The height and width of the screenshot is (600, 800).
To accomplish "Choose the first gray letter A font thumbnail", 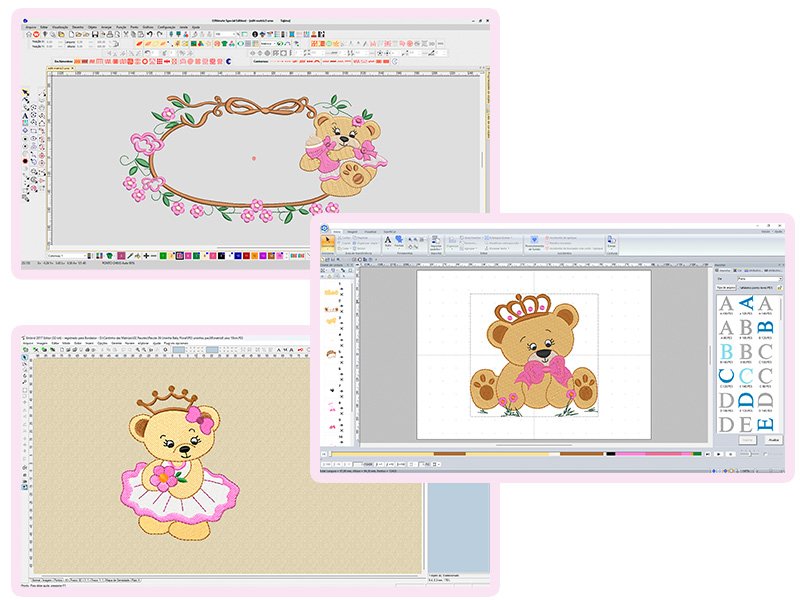I will (726, 304).
